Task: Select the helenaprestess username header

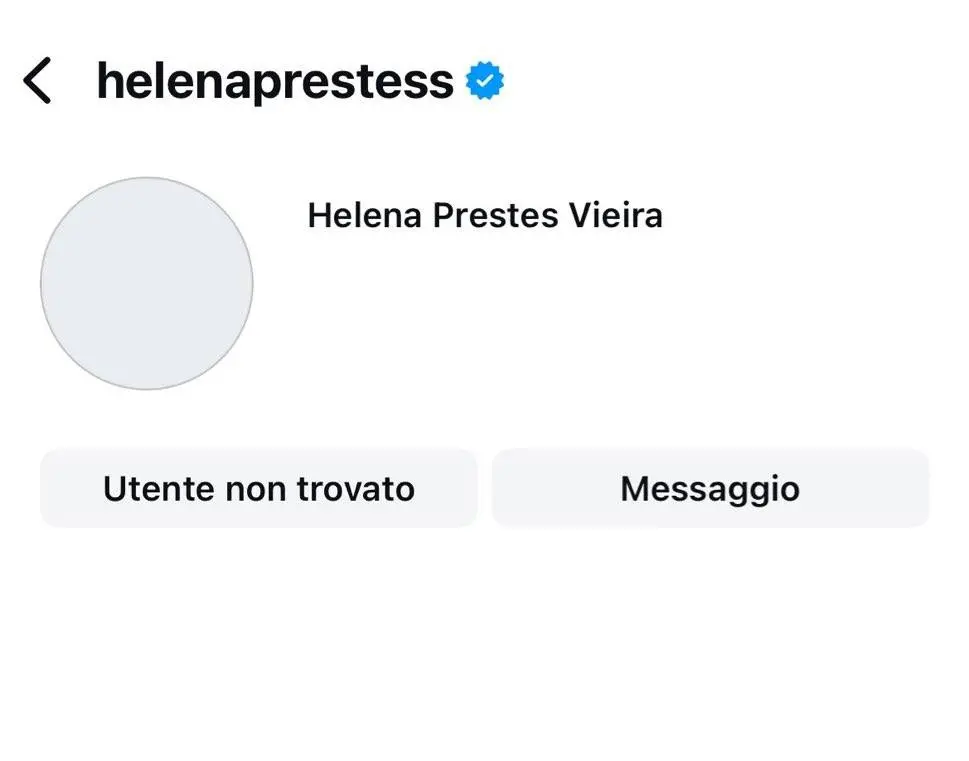Action: [275, 81]
